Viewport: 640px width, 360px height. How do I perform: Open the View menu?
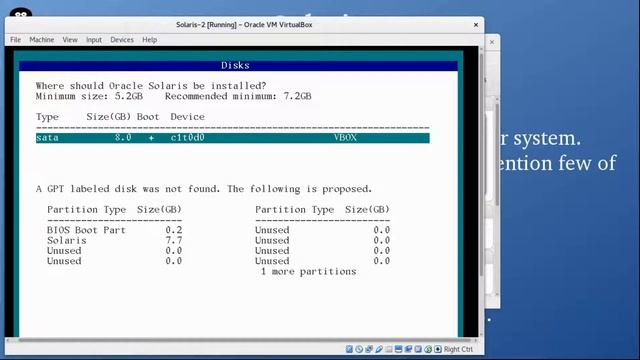point(70,40)
